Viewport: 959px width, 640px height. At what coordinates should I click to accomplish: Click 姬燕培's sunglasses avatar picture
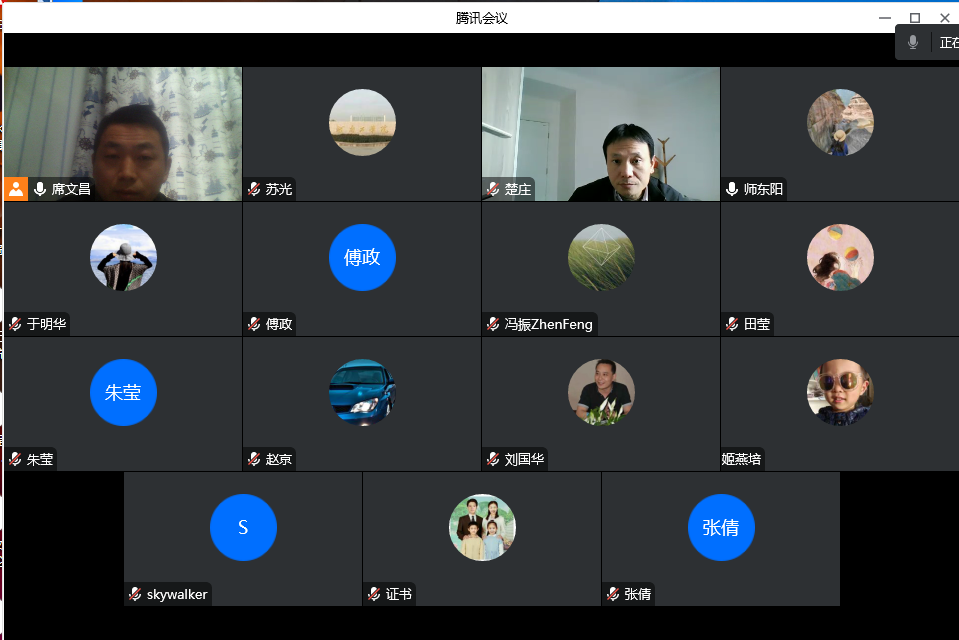840,392
